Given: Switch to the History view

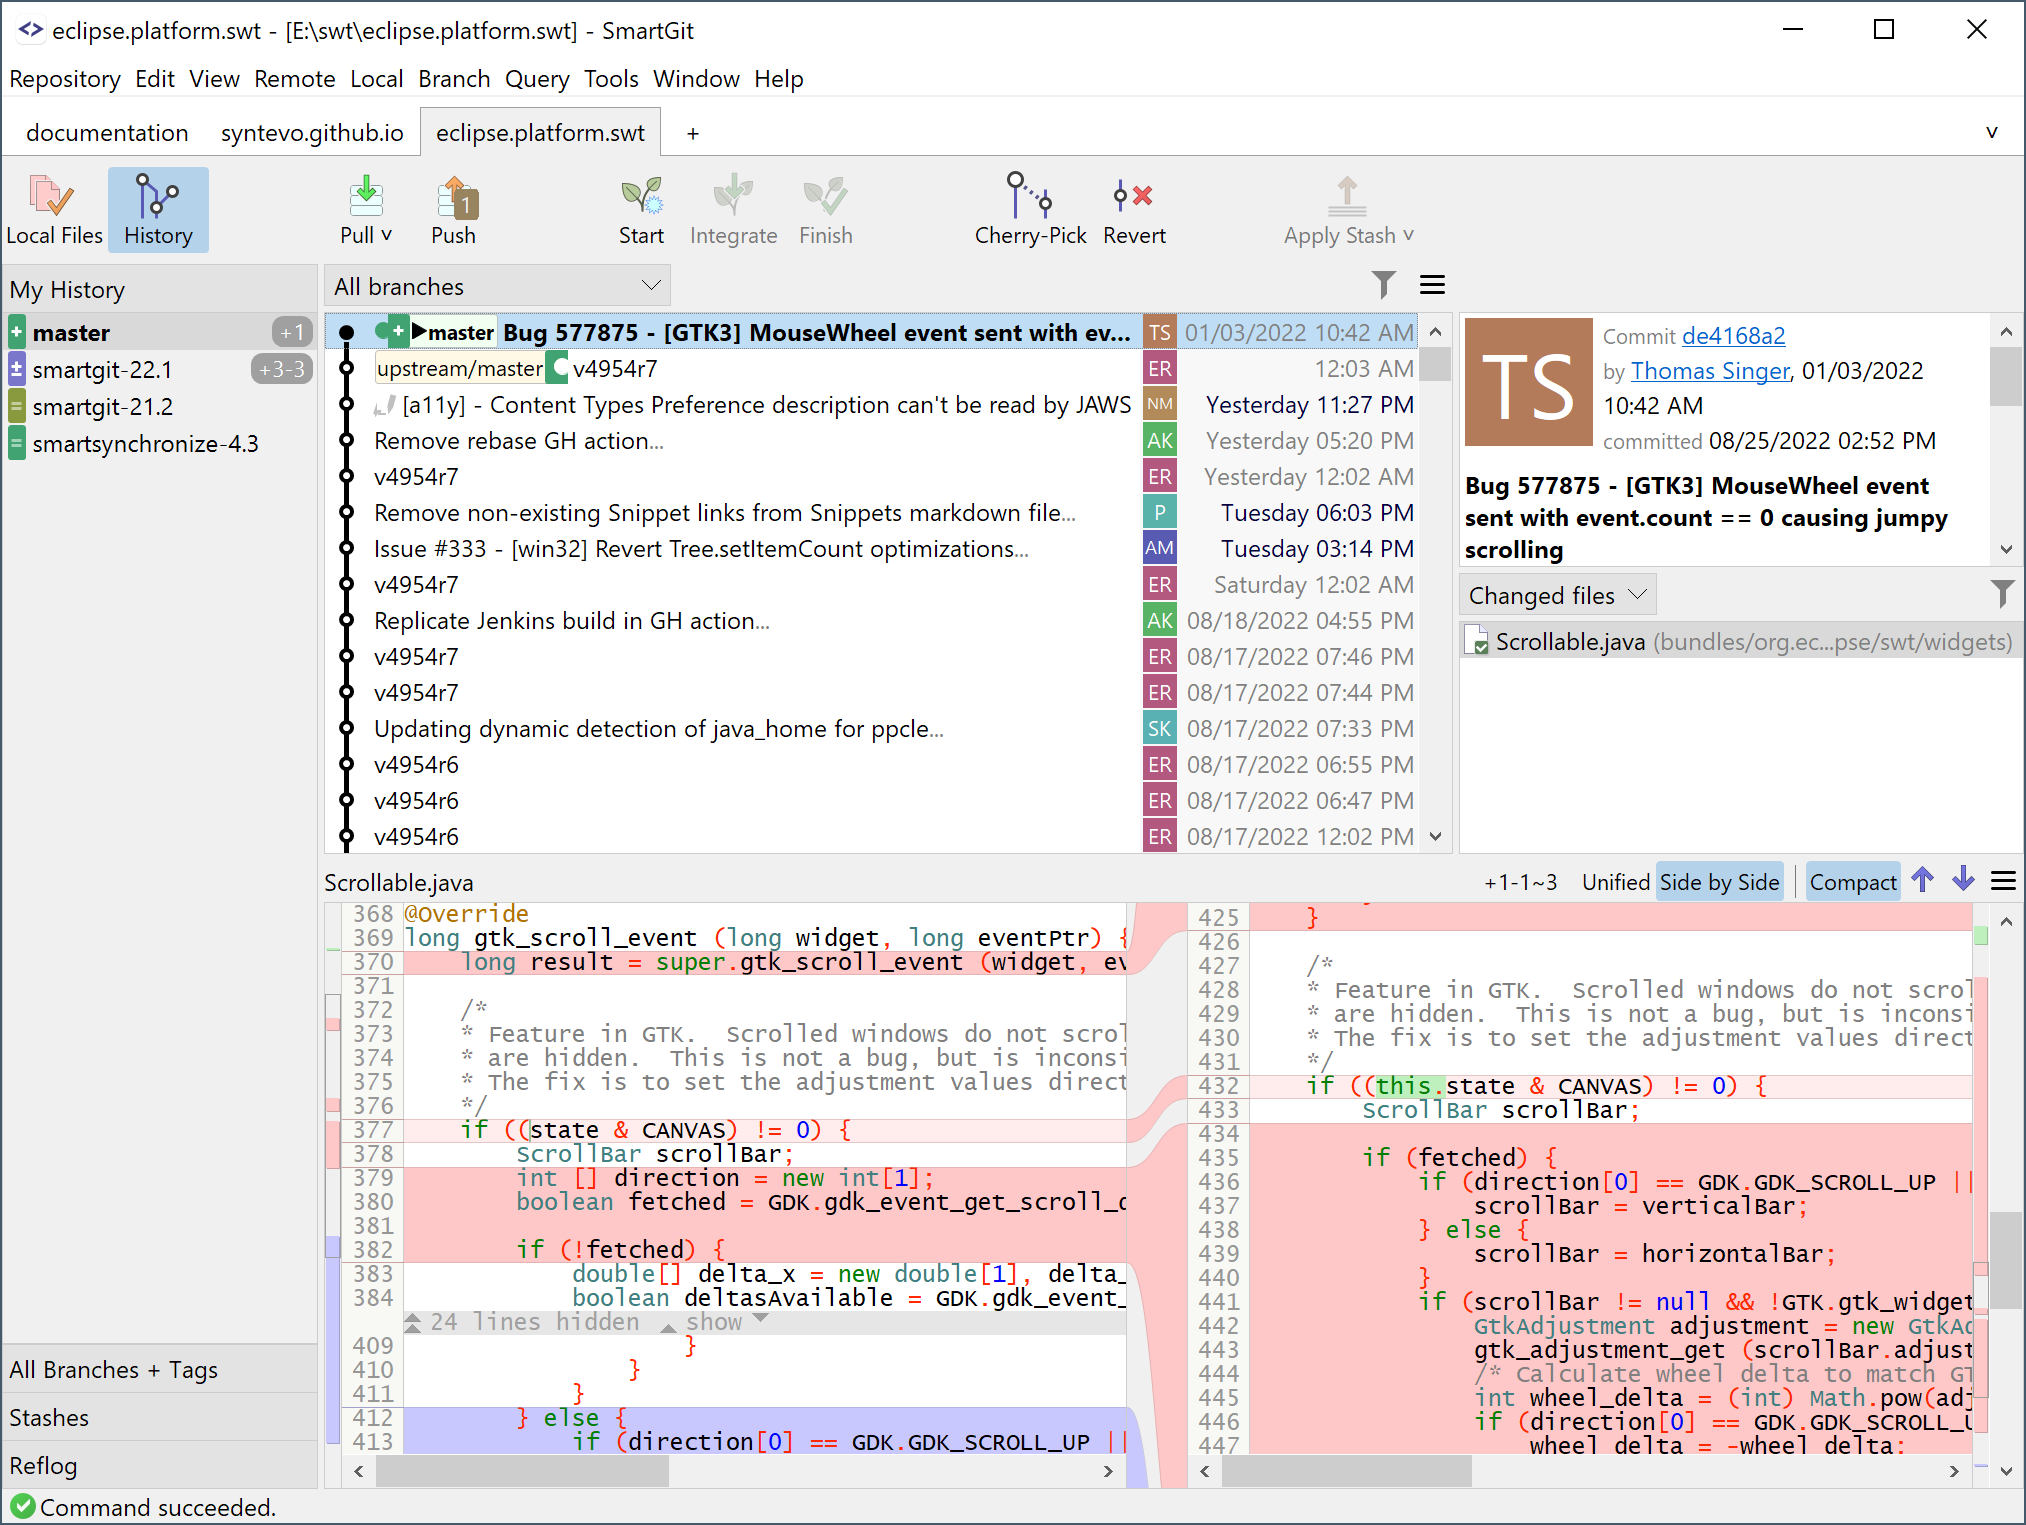Looking at the screenshot, I should (158, 210).
